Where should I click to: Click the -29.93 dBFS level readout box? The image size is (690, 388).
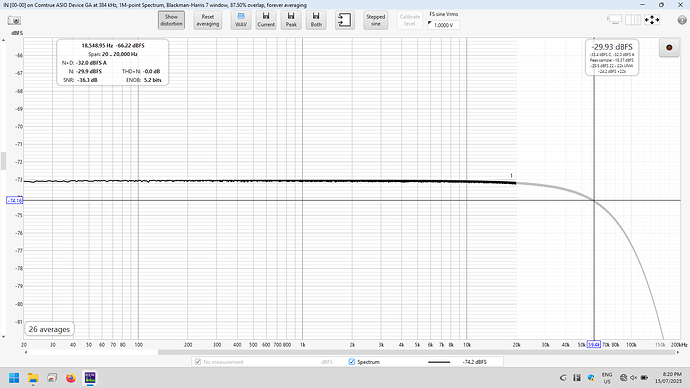(612, 57)
